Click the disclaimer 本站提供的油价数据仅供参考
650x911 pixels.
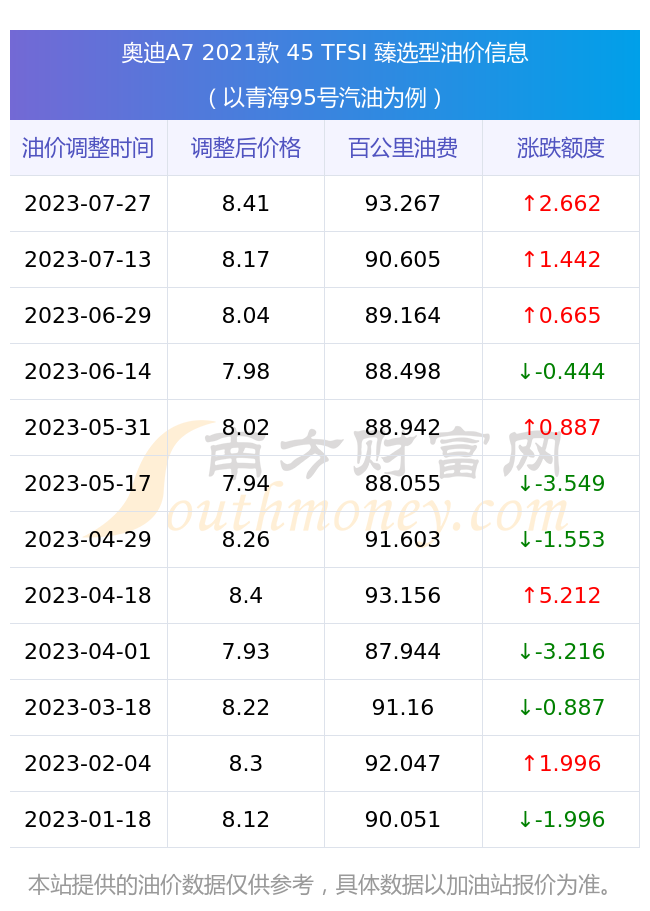click(171, 885)
